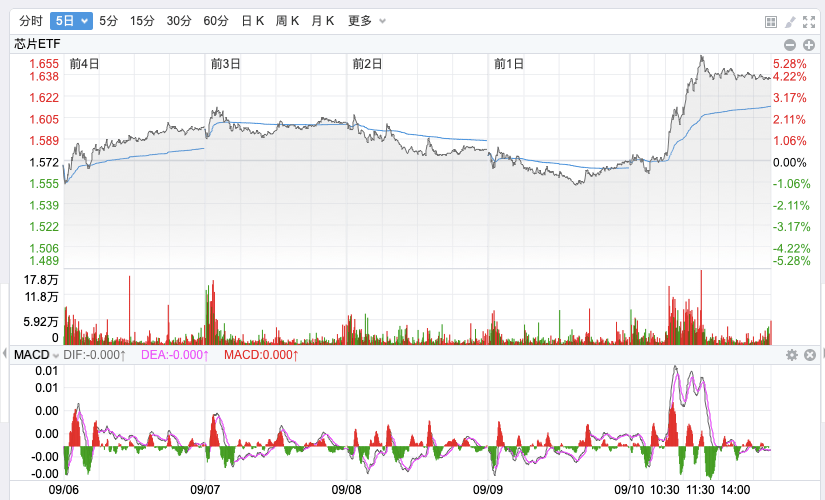Select the 月K monthly chart

323,21
